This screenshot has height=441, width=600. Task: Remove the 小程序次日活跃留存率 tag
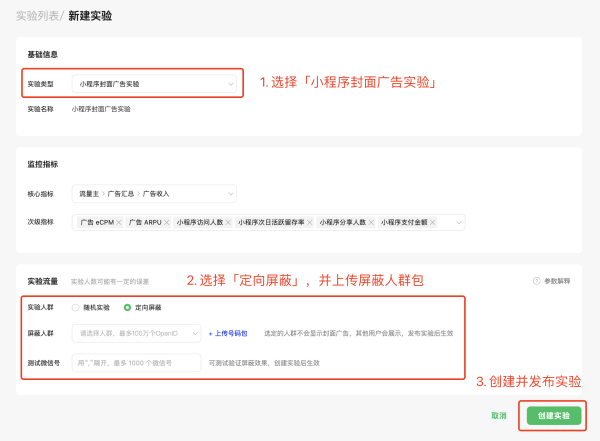coord(310,222)
